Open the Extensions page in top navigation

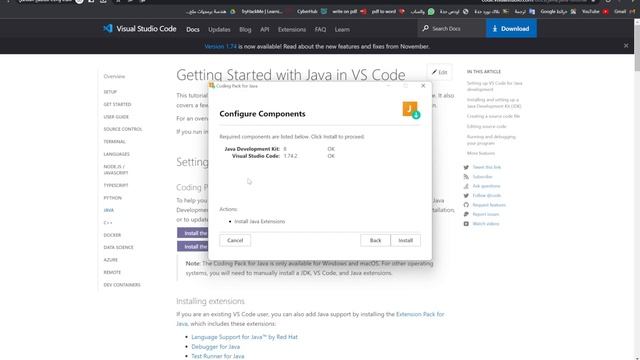pyautogui.click(x=292, y=29)
